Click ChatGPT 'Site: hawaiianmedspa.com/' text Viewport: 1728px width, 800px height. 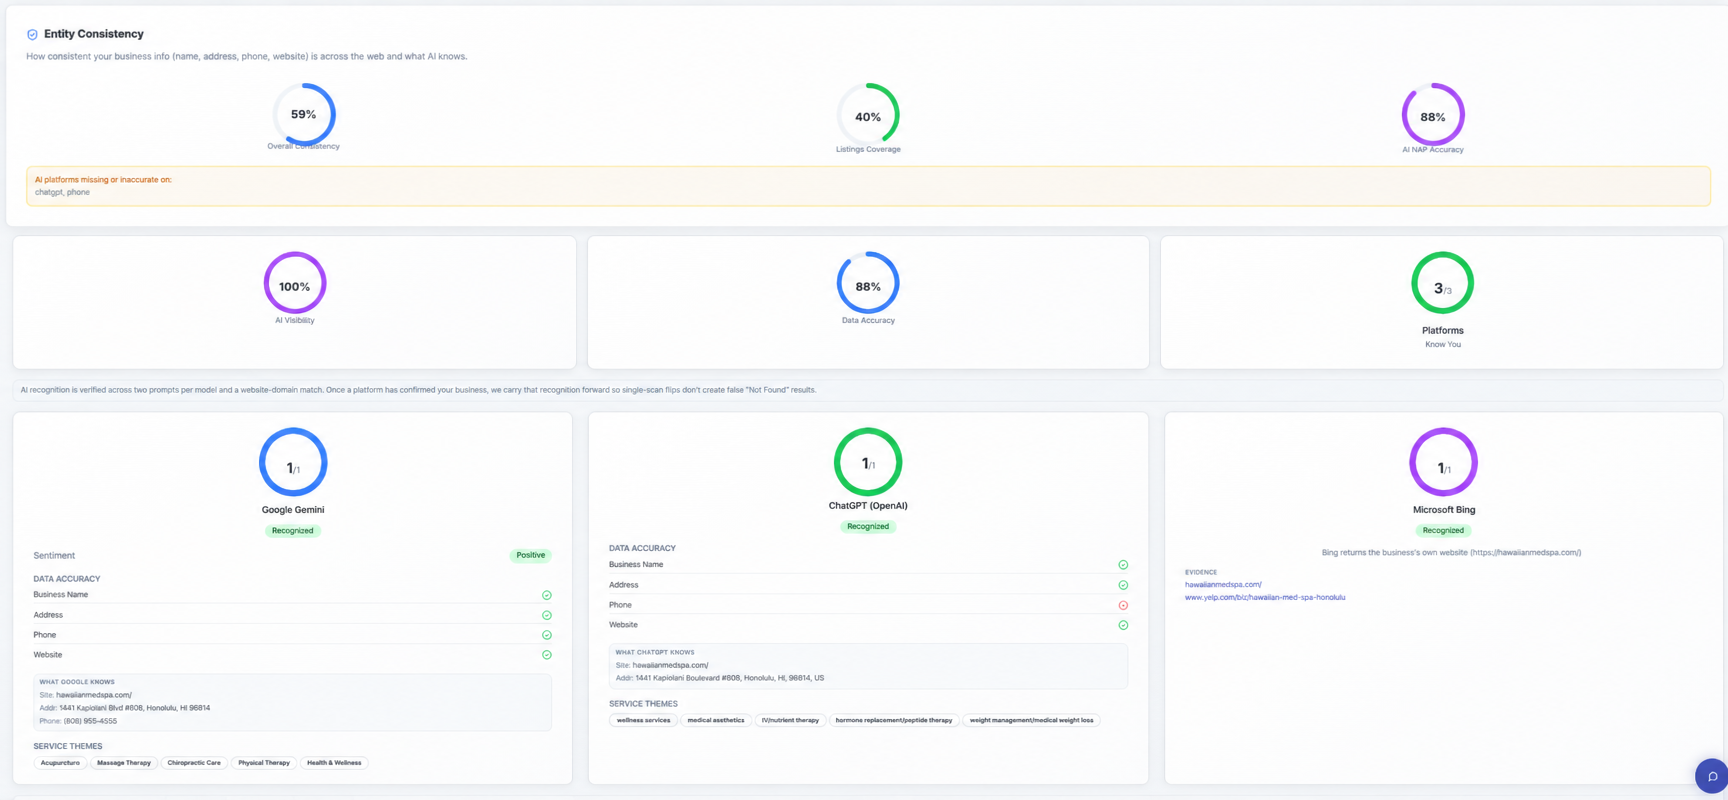pos(662,665)
